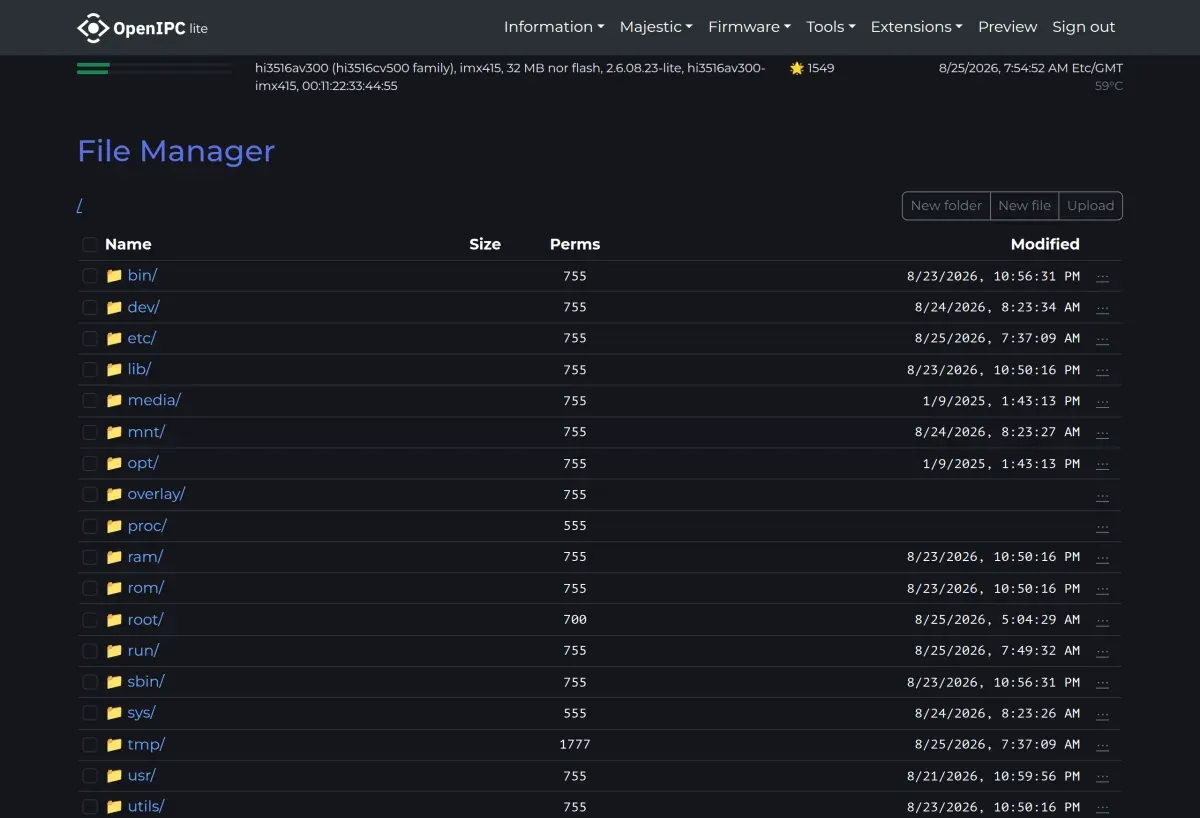Click the sbin/ folder icon
Image resolution: width=1200 pixels, height=818 pixels.
[x=114, y=681]
